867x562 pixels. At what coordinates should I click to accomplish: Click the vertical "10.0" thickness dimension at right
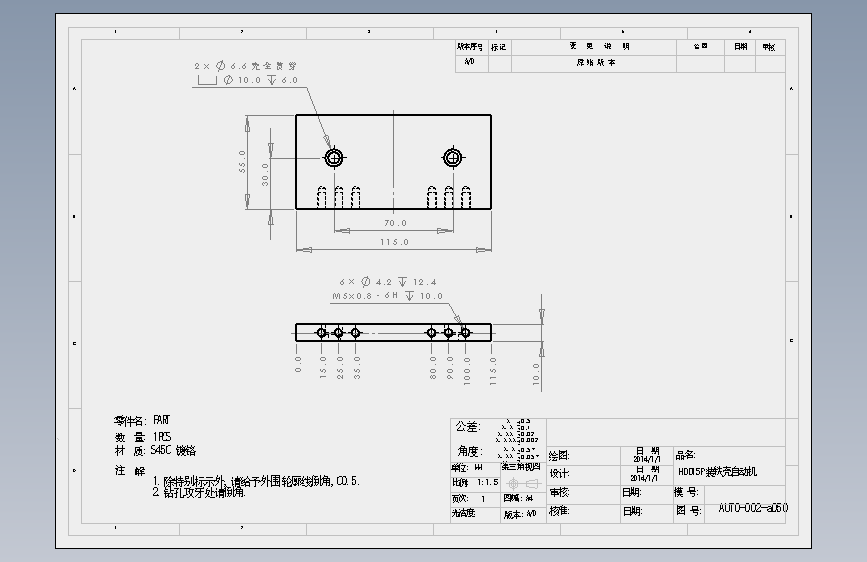pos(535,373)
